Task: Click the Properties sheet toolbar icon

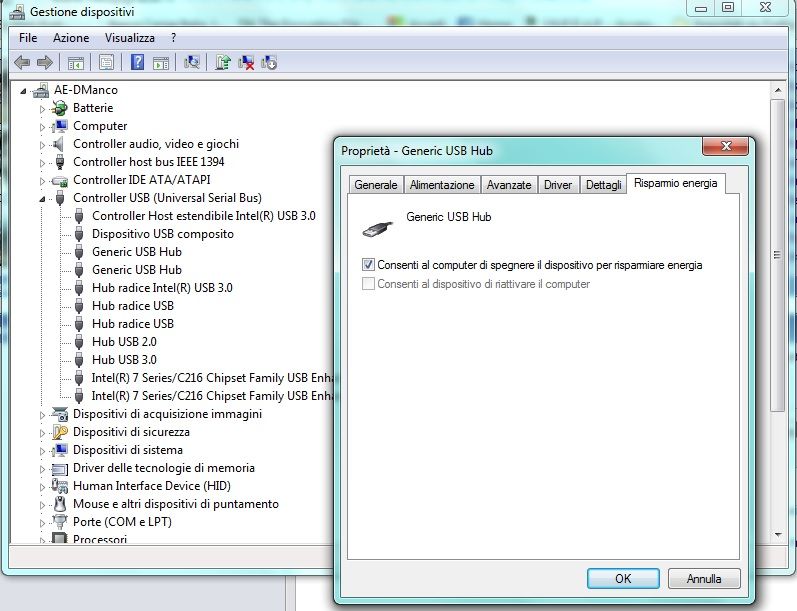Action: [x=106, y=62]
